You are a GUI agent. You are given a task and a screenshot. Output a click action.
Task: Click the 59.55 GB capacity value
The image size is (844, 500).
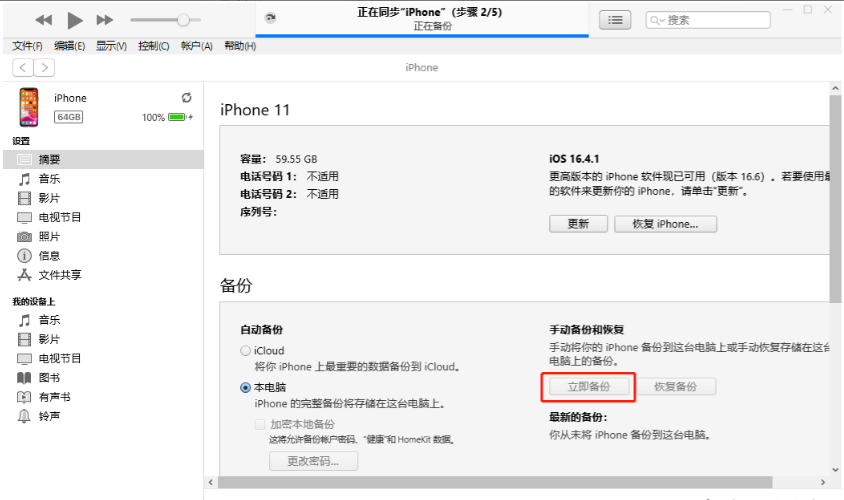coord(296,159)
